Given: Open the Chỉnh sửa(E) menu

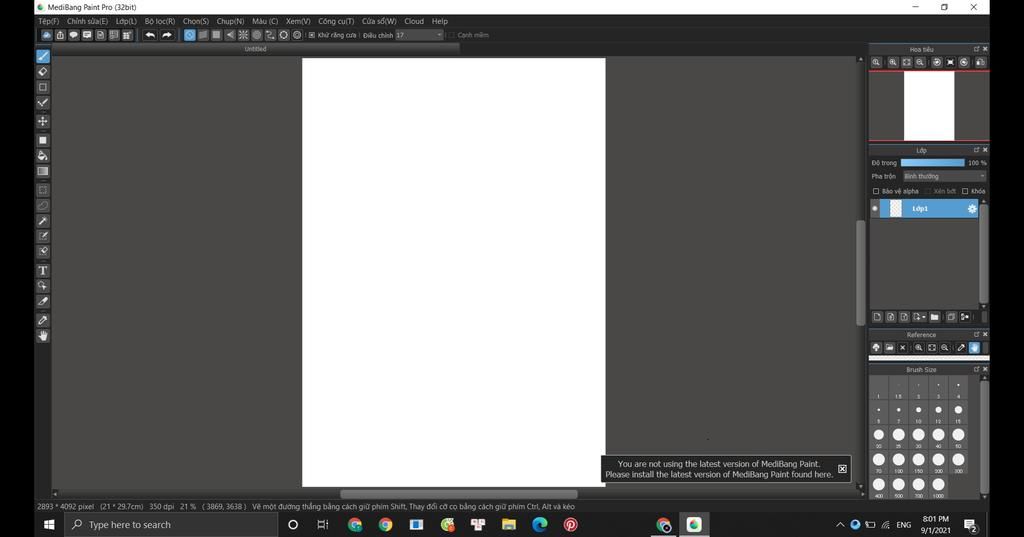Looking at the screenshot, I should point(88,21).
